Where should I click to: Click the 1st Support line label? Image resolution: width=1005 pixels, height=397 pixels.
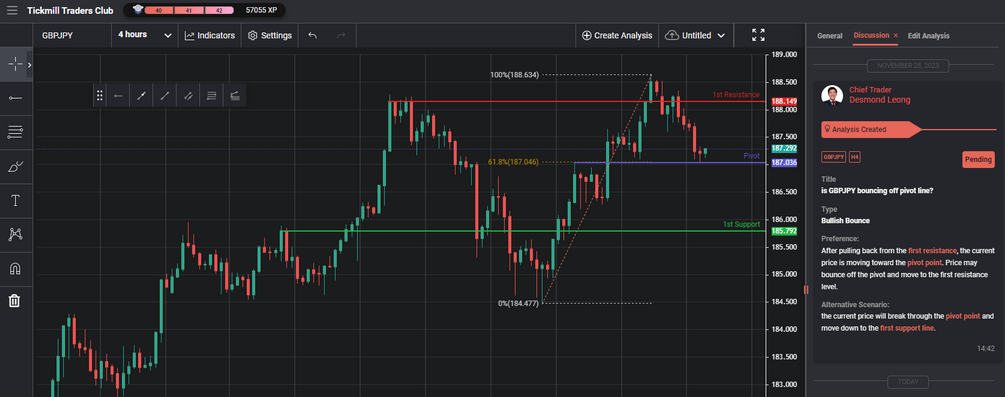pos(741,224)
